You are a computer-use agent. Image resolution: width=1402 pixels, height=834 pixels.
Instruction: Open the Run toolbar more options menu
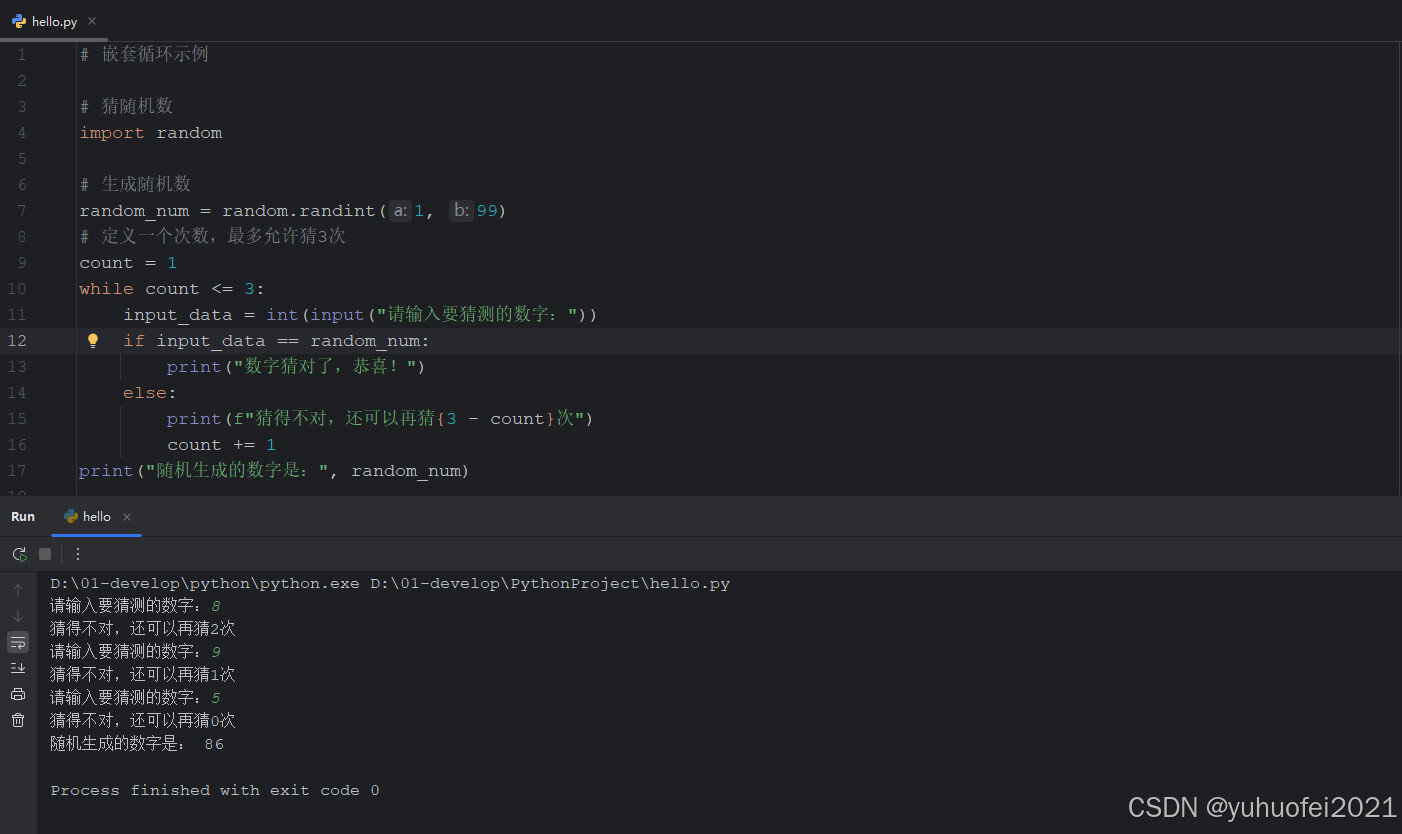click(x=78, y=554)
